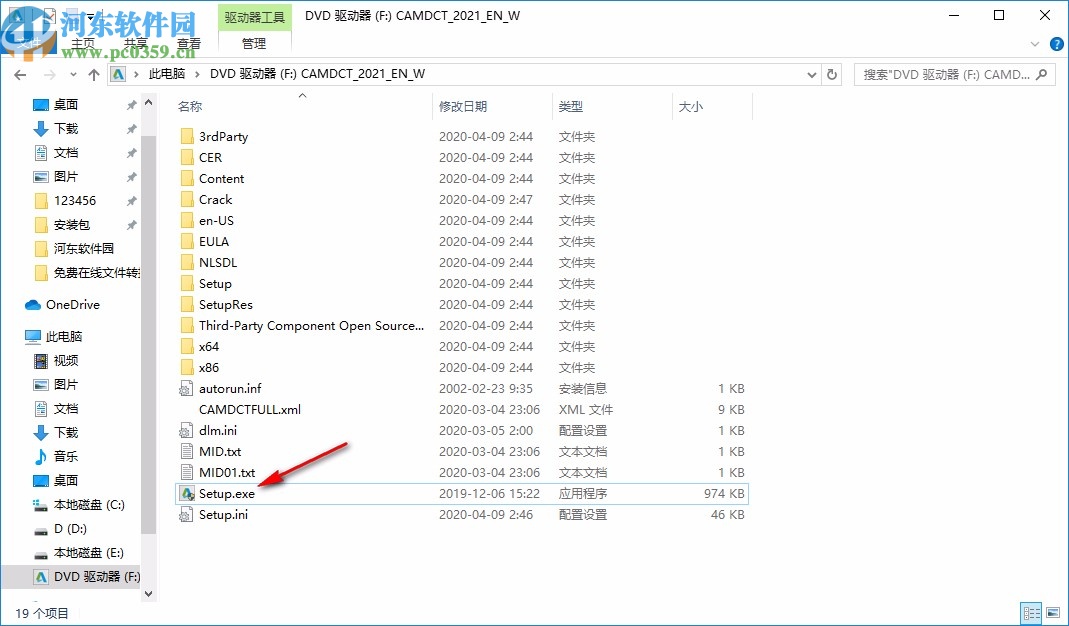
Task: Click inside the search box
Action: coord(935,74)
